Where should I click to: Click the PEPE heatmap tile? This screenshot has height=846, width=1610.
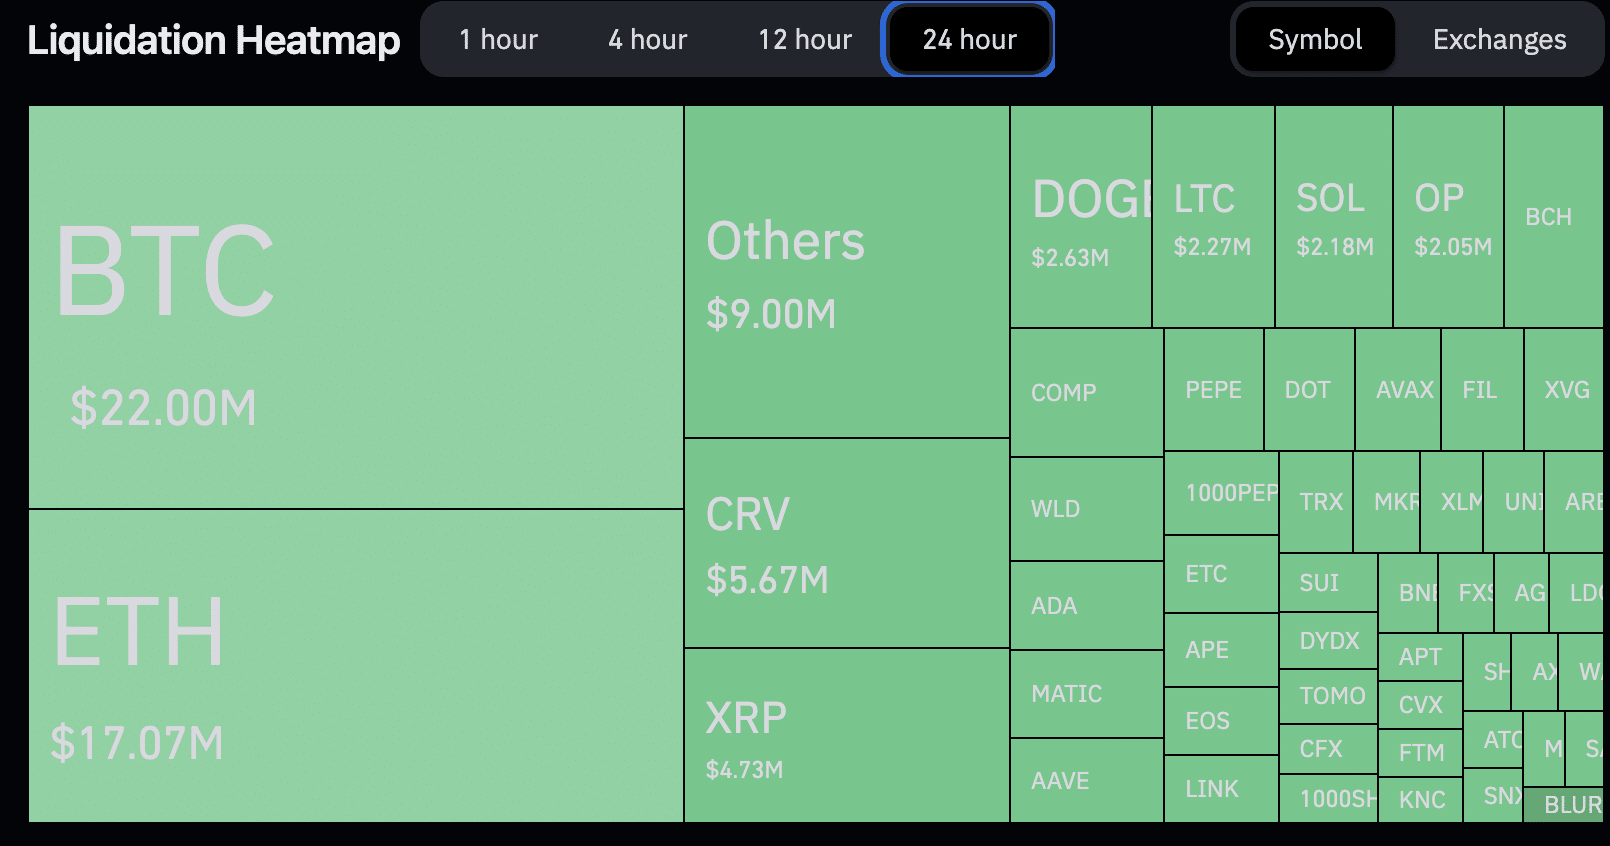click(x=1214, y=390)
